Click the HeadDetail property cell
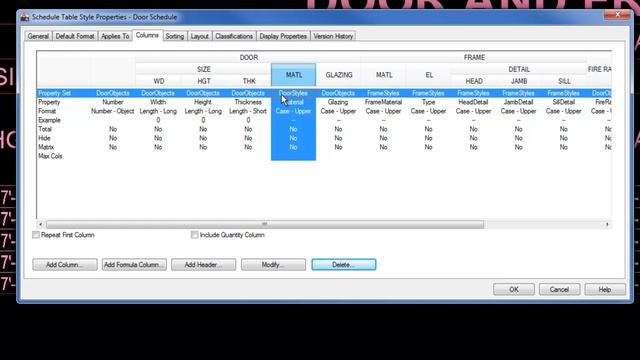 (x=473, y=102)
